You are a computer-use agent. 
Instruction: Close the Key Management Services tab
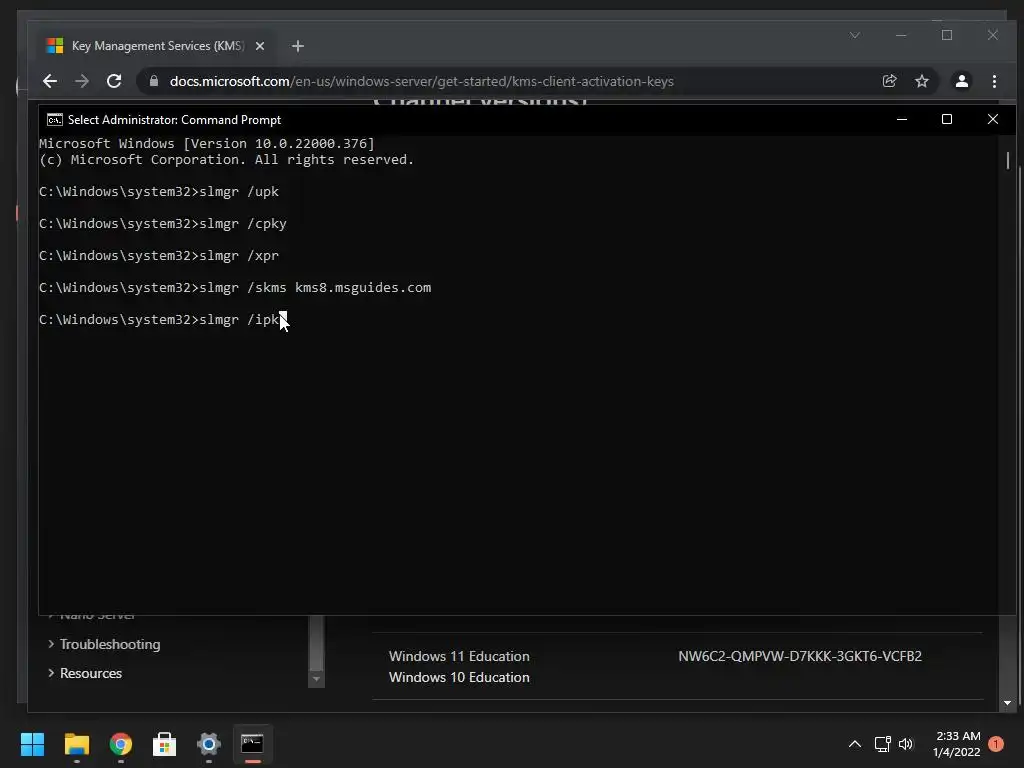pyautogui.click(x=260, y=46)
